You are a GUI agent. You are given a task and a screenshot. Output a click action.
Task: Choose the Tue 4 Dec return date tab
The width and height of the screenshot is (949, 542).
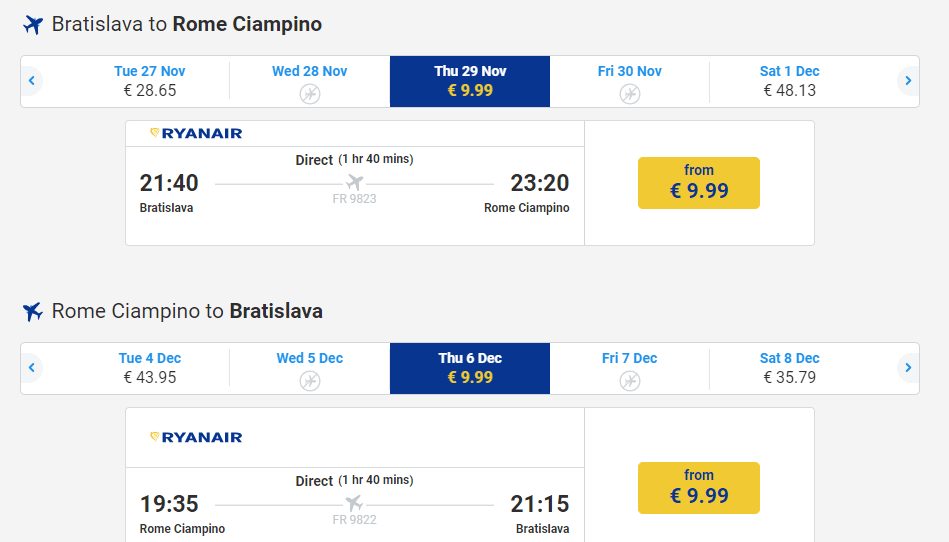[150, 368]
